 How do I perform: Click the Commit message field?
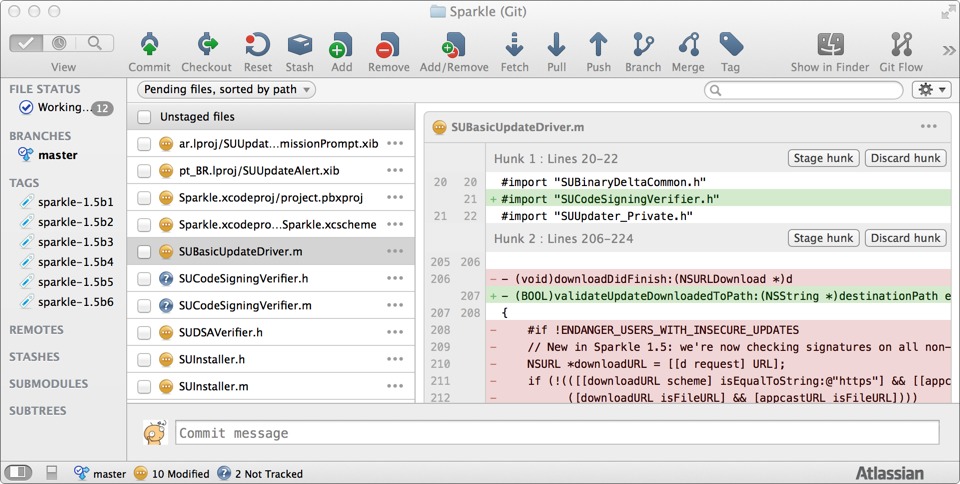[x=557, y=433]
